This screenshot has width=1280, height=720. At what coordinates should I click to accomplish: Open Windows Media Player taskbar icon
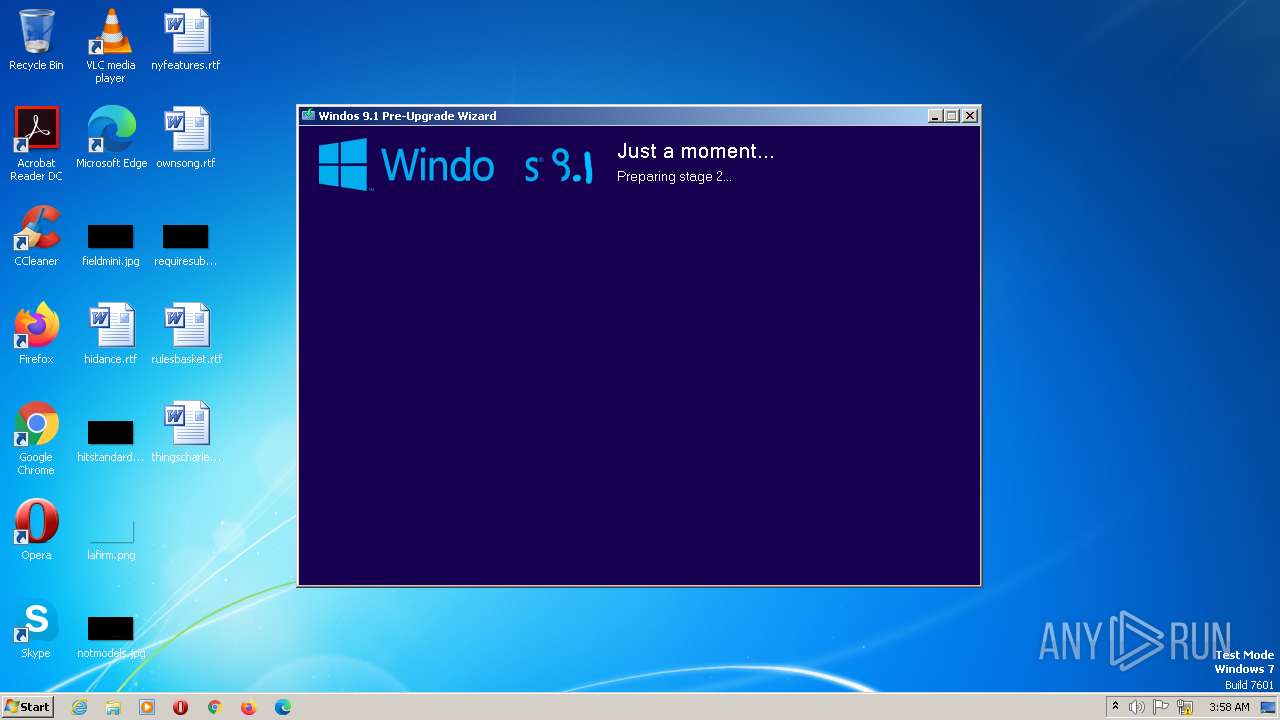pos(147,707)
